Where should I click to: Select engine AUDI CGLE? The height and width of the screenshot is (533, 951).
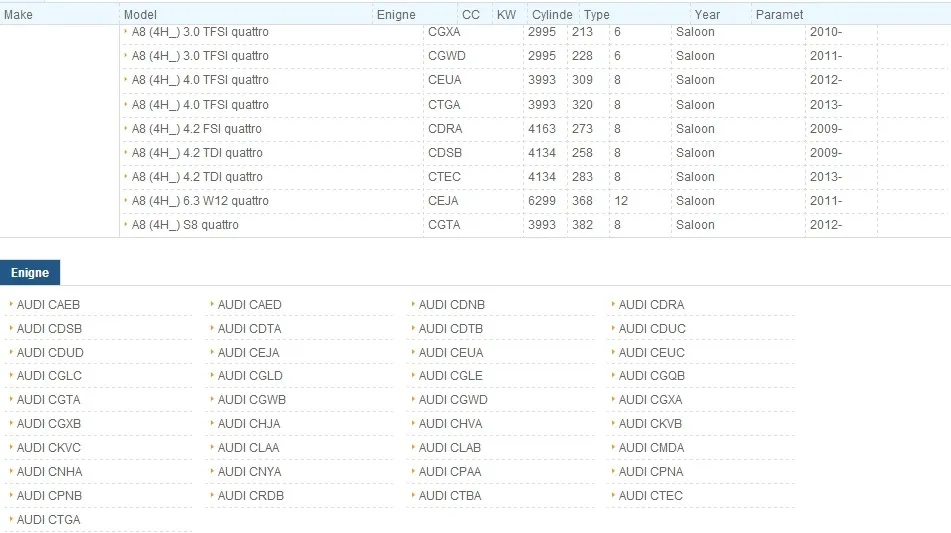click(451, 376)
